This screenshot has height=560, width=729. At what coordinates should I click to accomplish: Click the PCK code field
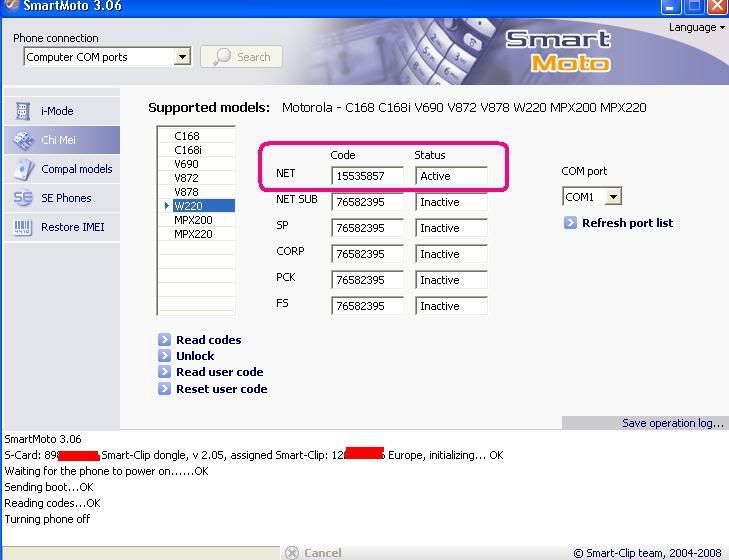[x=367, y=280]
